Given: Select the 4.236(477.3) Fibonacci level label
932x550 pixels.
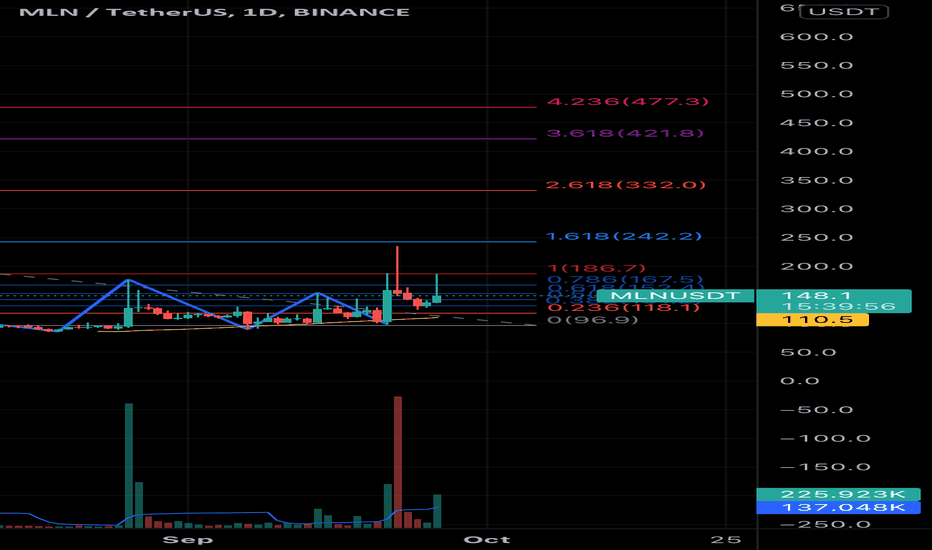Looking at the screenshot, I should pos(628,102).
